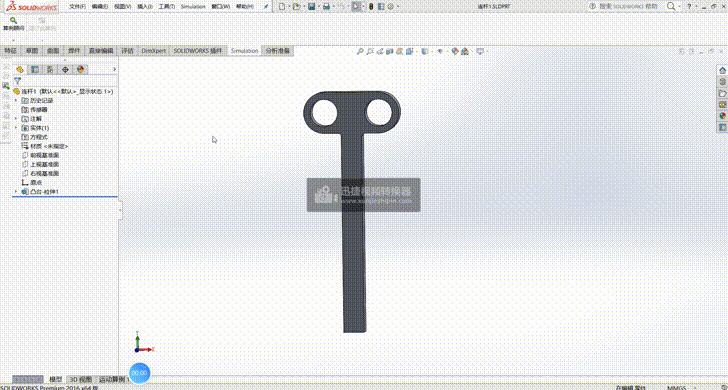Select 方程式 in the feature tree
This screenshot has width=728, height=390.
tap(35, 137)
